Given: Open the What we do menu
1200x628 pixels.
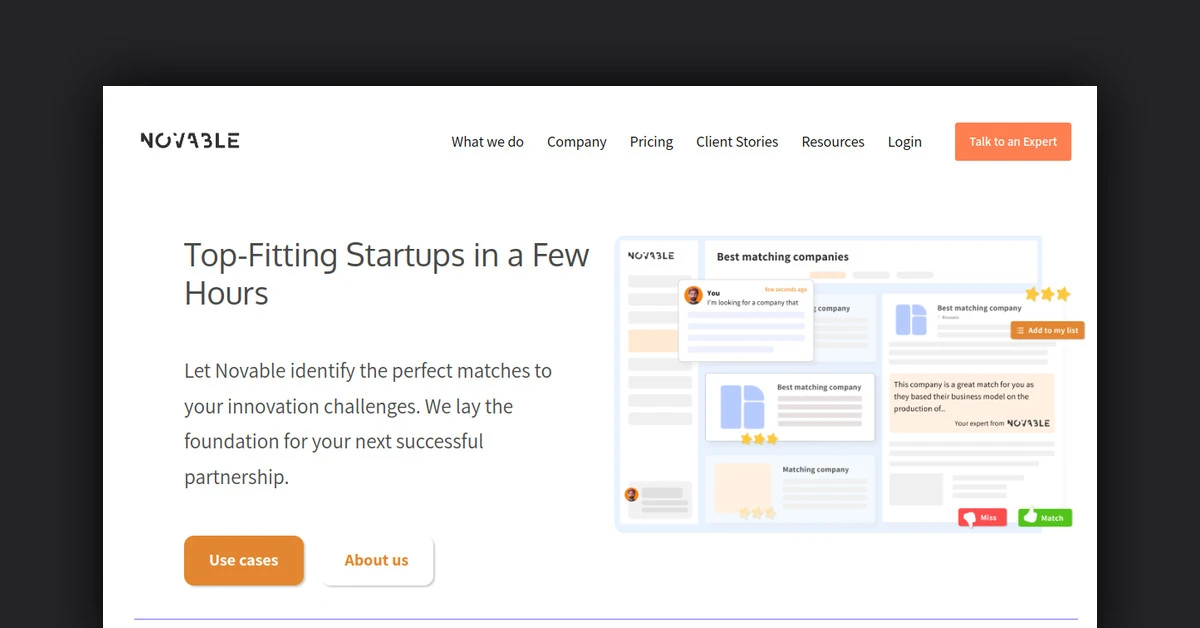Looking at the screenshot, I should 487,142.
